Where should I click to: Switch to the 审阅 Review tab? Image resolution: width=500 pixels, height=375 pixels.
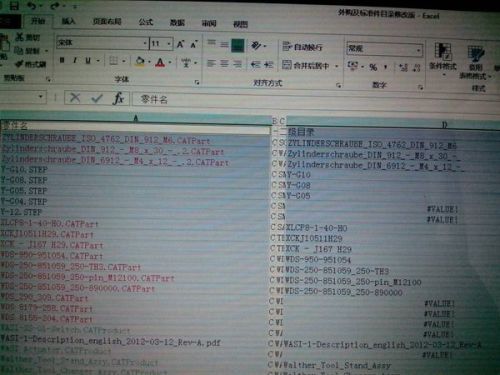click(x=209, y=23)
